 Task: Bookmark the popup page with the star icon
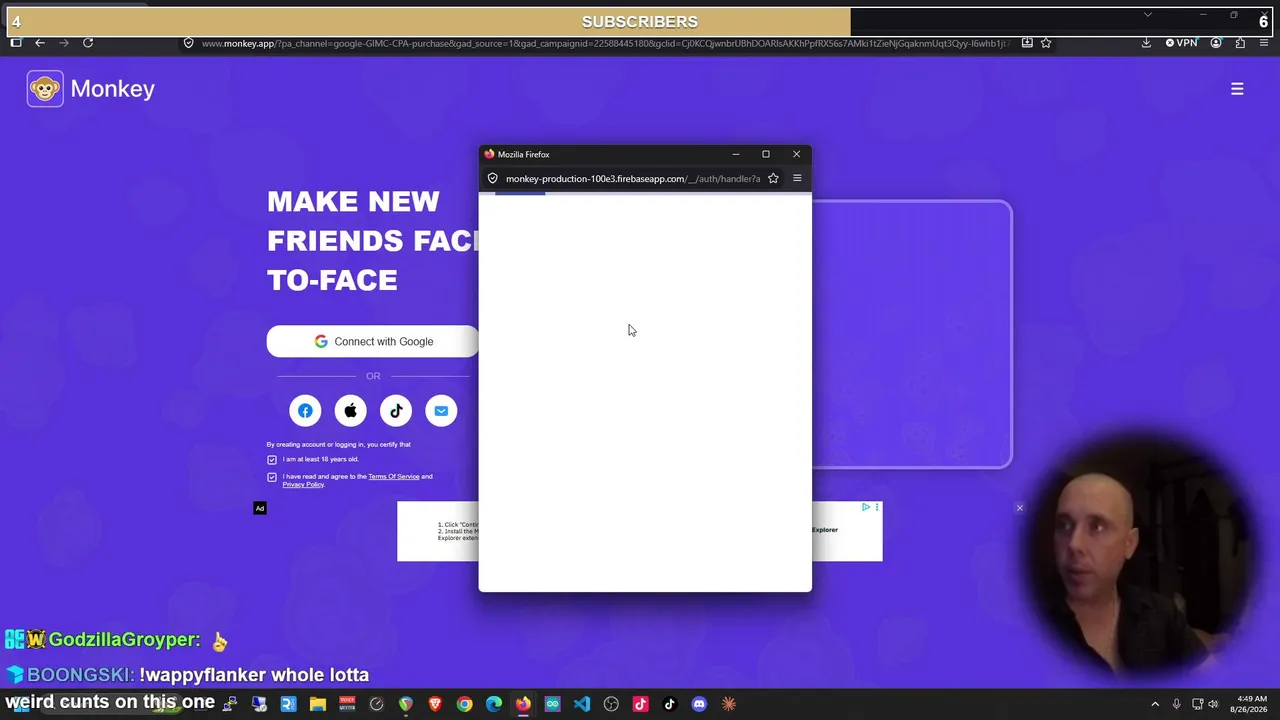click(x=773, y=179)
